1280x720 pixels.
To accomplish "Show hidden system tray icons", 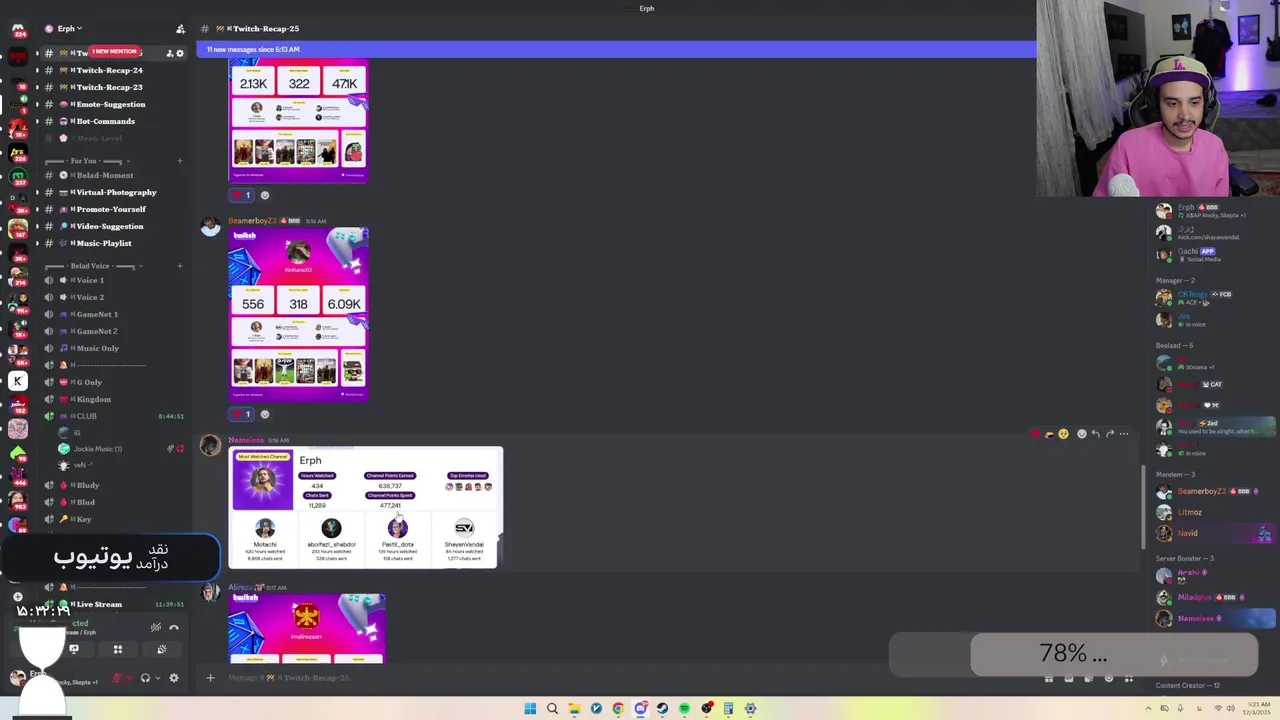I will pos(1148,709).
